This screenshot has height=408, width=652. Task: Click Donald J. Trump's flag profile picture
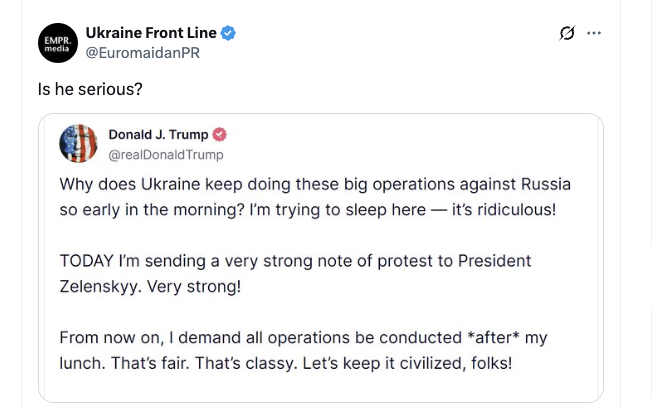click(77, 144)
